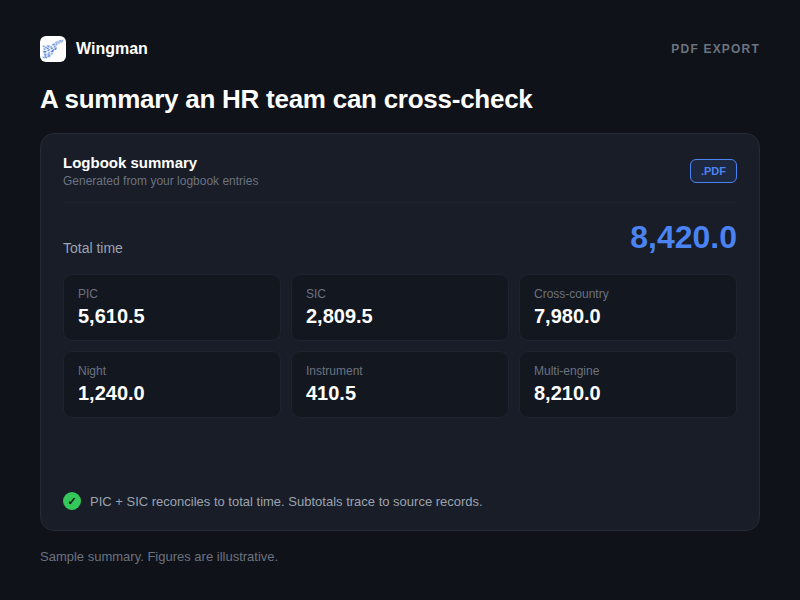Click the Total time label
This screenshot has width=800, height=600.
pyautogui.click(x=93, y=248)
